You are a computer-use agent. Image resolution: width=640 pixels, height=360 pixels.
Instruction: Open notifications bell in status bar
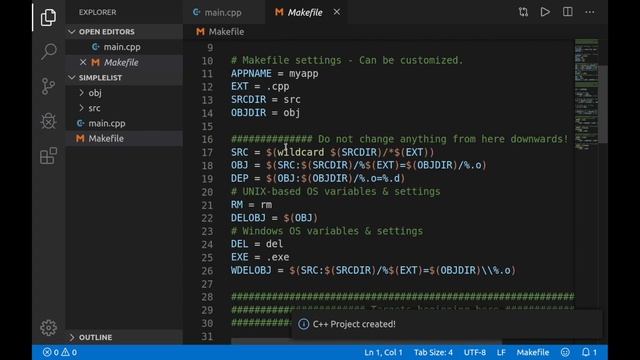[x=589, y=352]
